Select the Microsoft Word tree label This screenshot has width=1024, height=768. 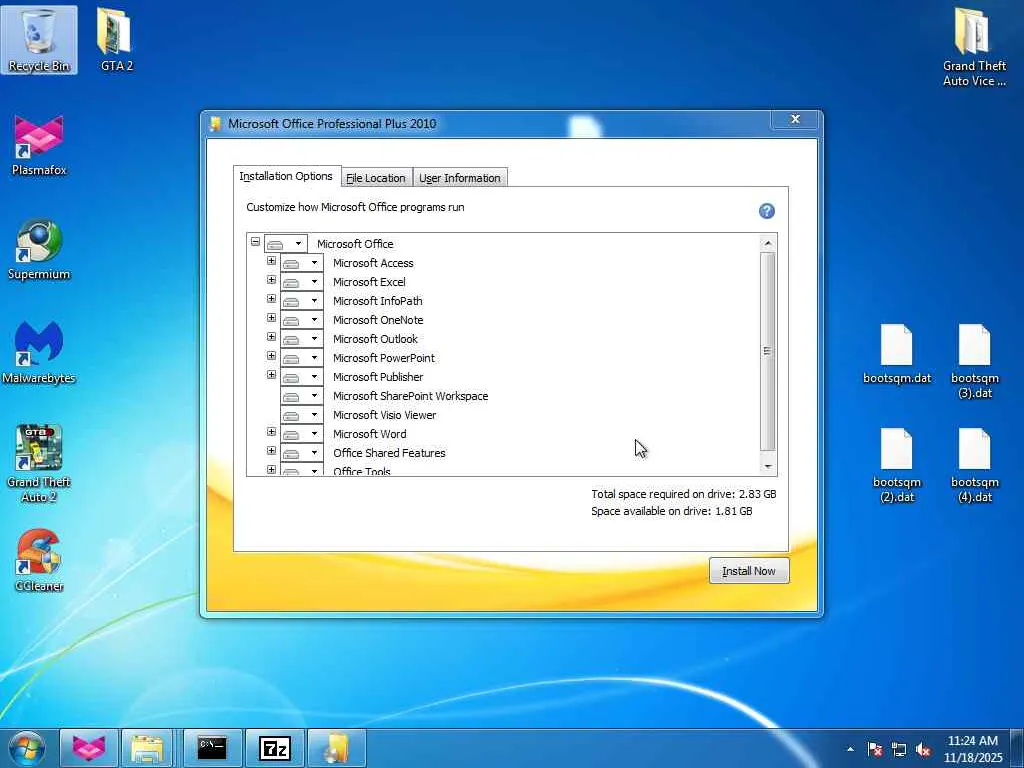[x=370, y=434]
